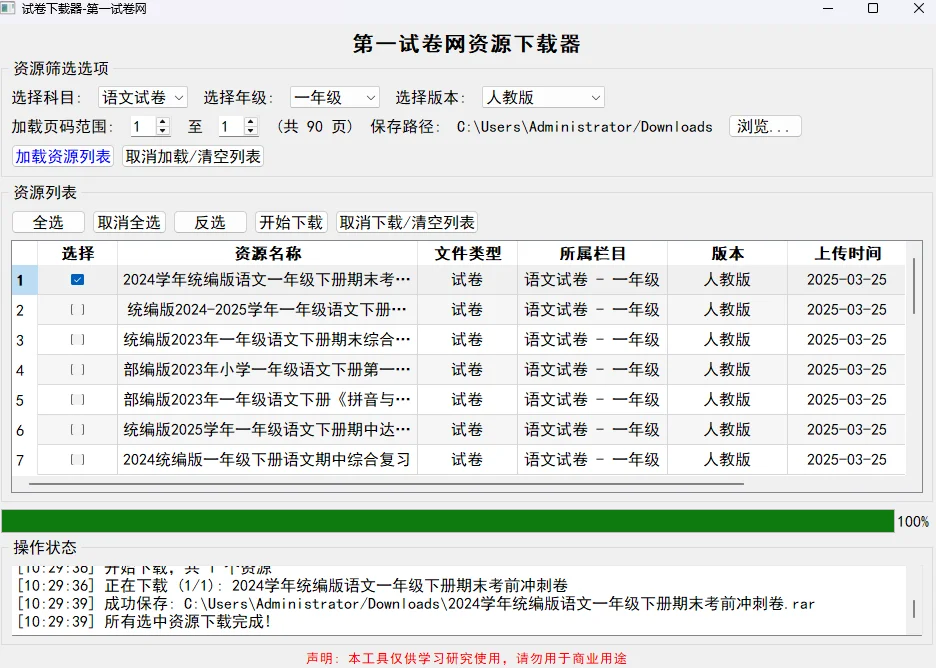Click the 2025-03-25 upload date in row 7

pyautogui.click(x=847, y=459)
